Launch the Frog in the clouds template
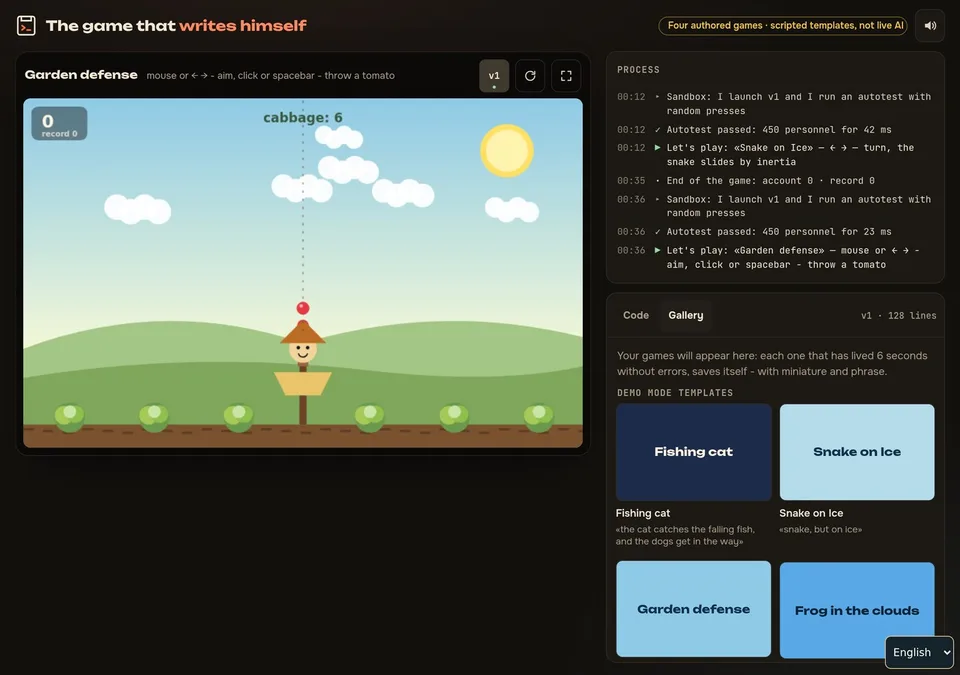Image resolution: width=960 pixels, height=675 pixels. coord(857,609)
